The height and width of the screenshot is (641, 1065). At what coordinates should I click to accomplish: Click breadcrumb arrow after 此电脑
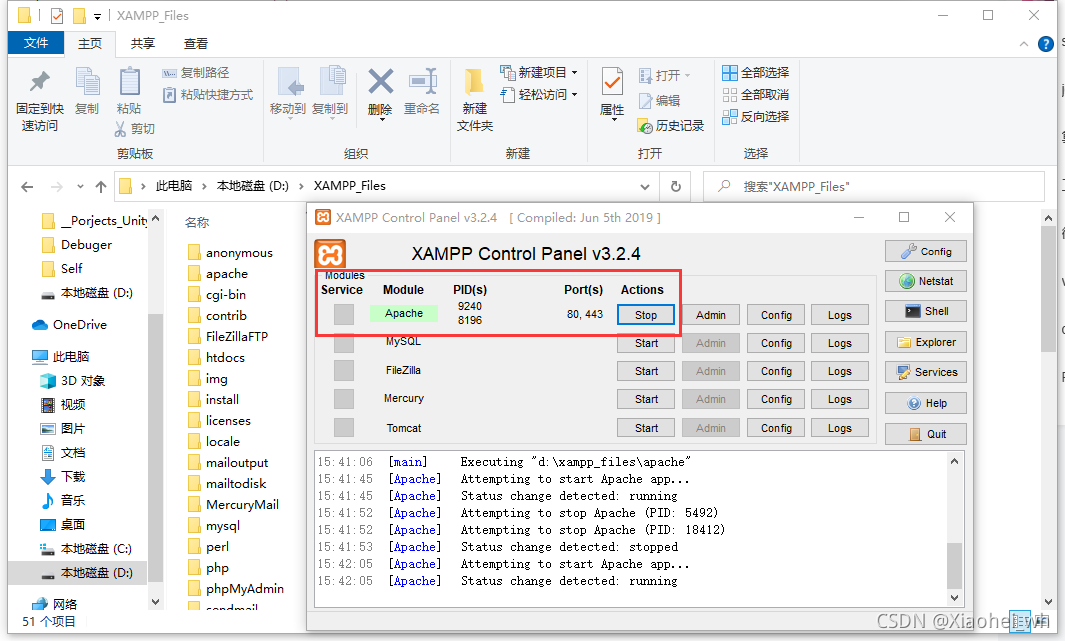pos(205,186)
